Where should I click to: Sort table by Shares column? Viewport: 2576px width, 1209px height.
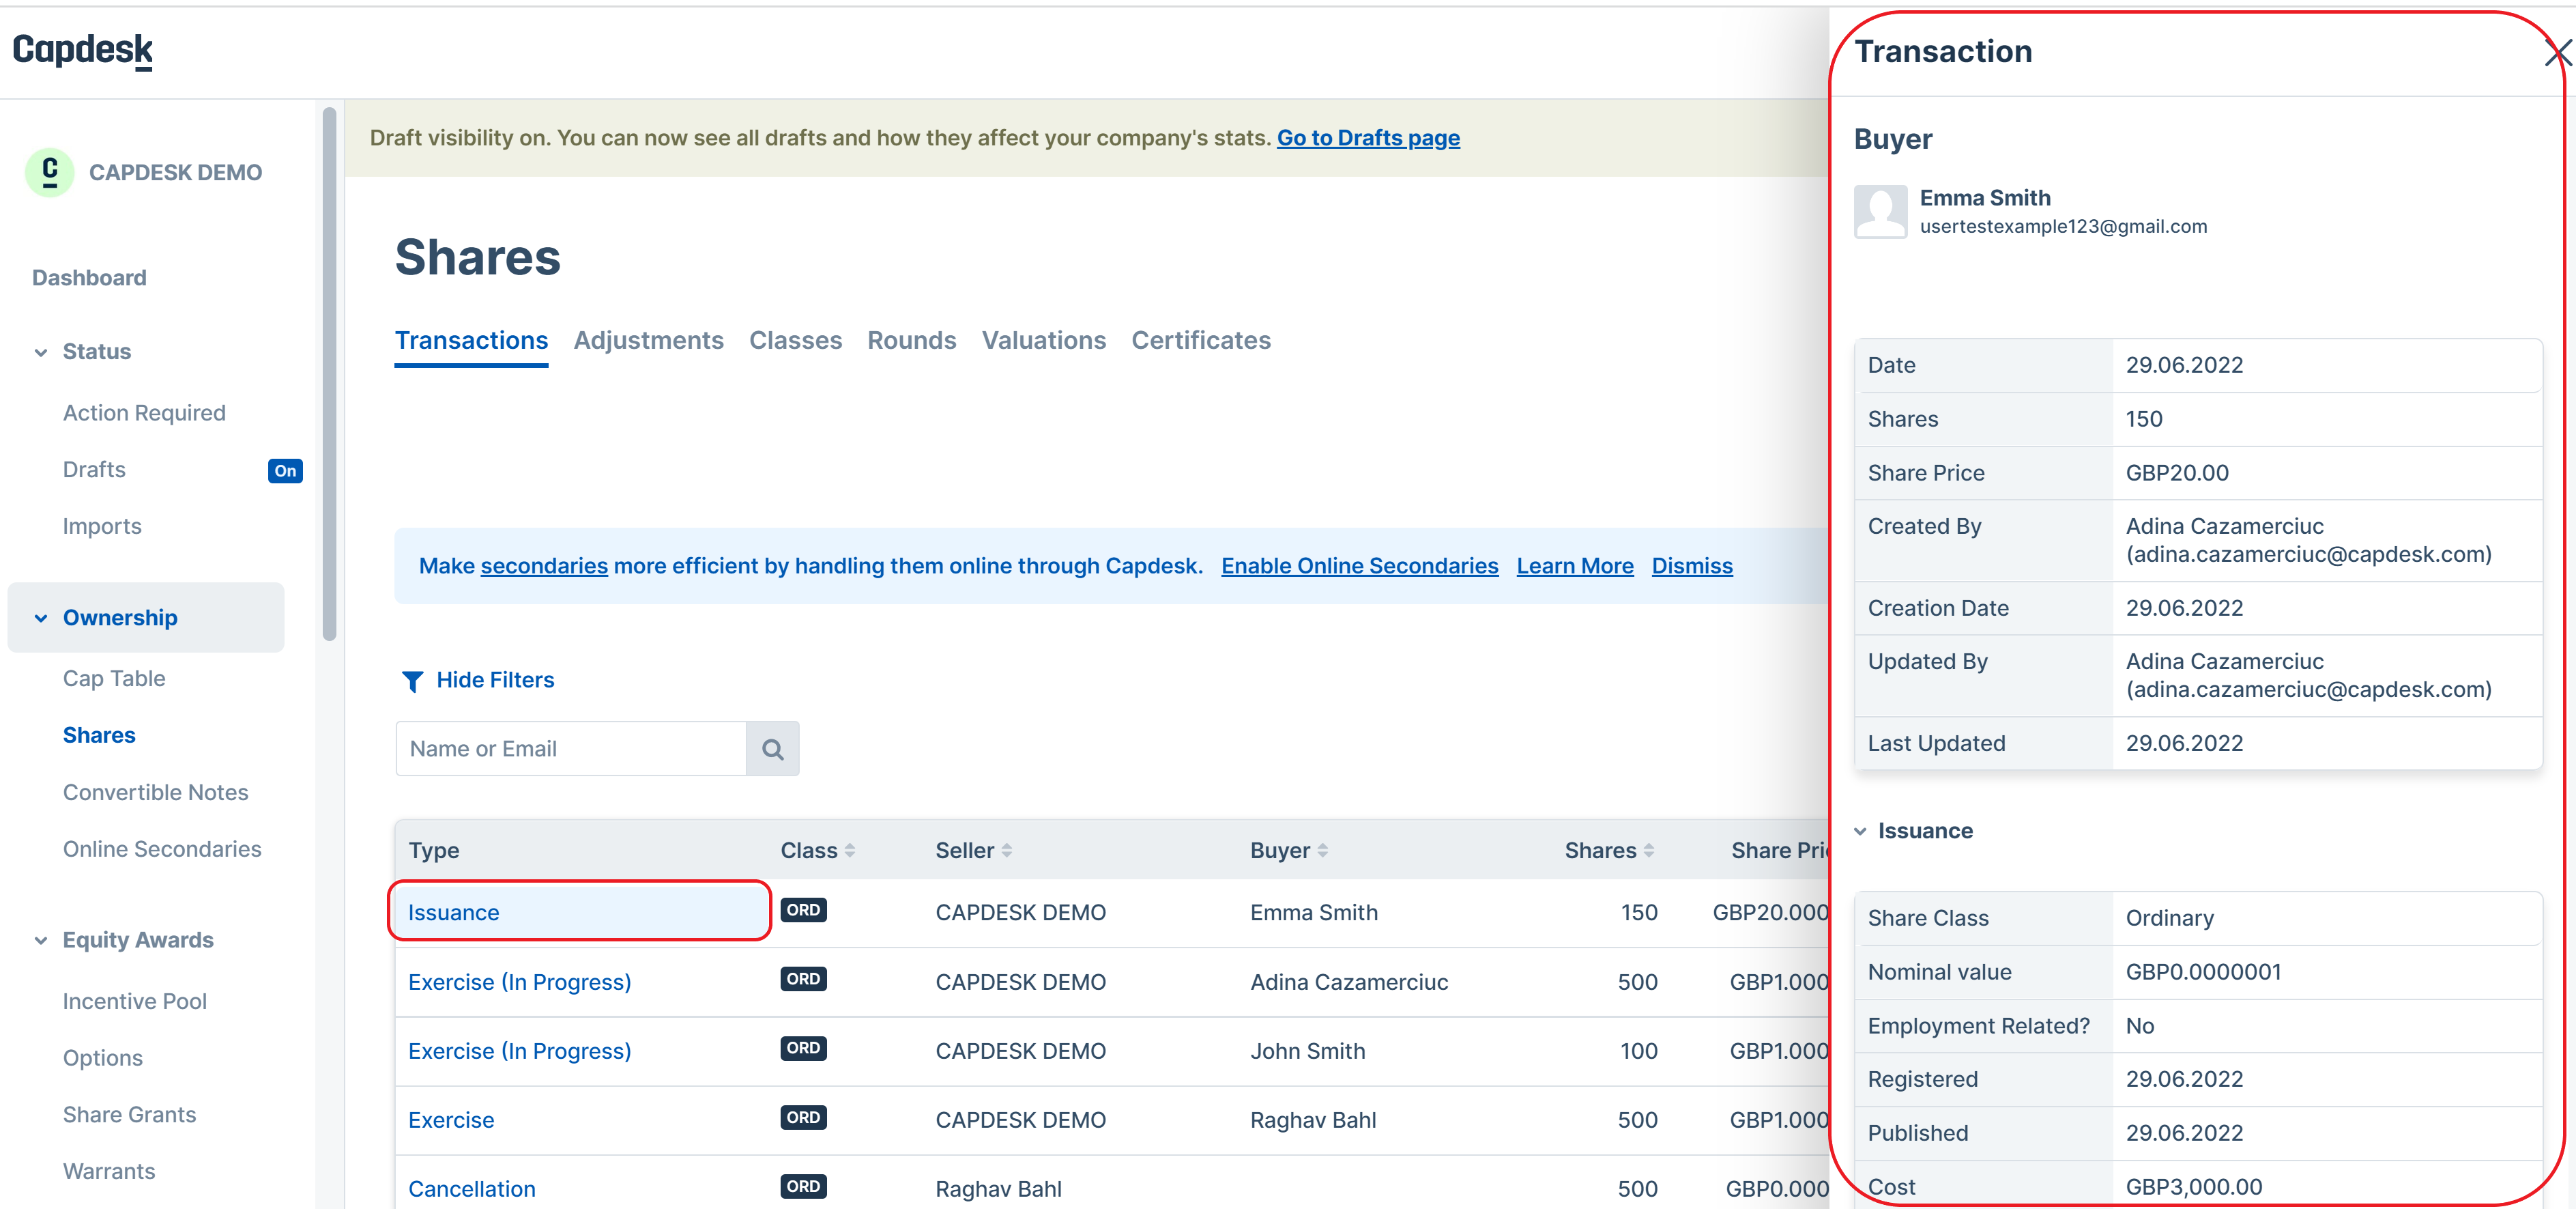(1648, 851)
